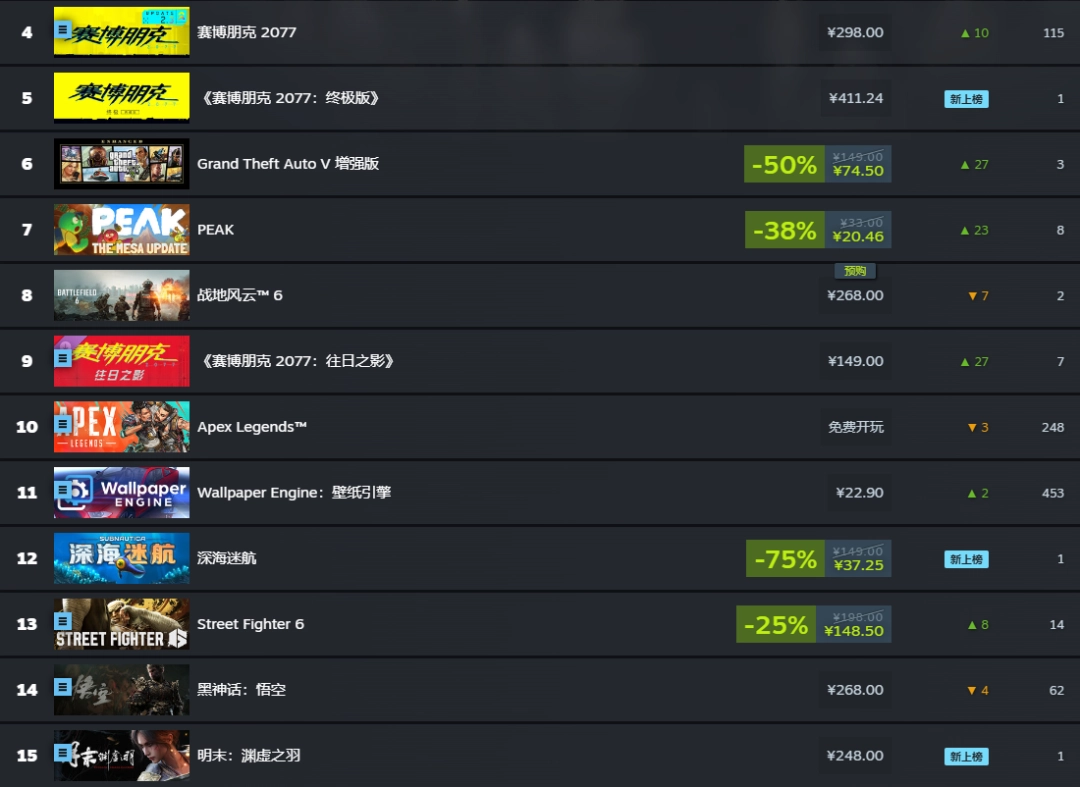
Task: Click the blue list icon on the Apex Legends thumbnail
Action: click(x=63, y=425)
